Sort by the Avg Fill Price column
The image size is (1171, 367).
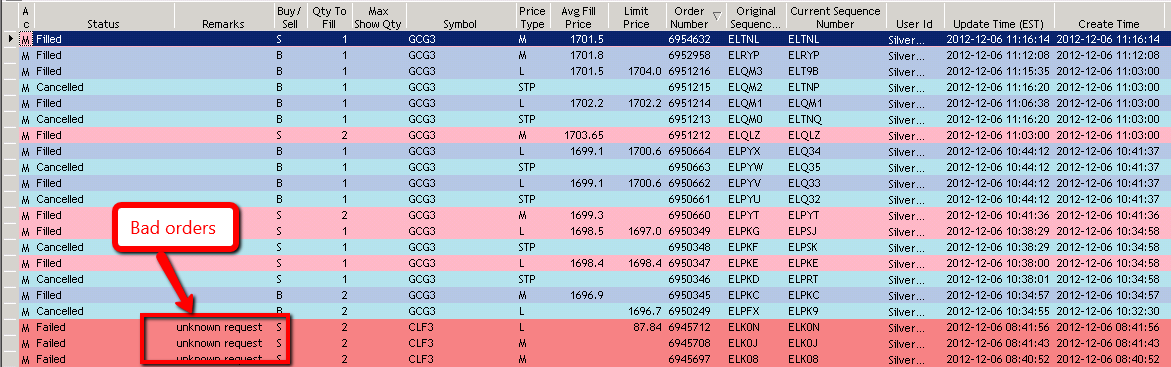pos(580,17)
